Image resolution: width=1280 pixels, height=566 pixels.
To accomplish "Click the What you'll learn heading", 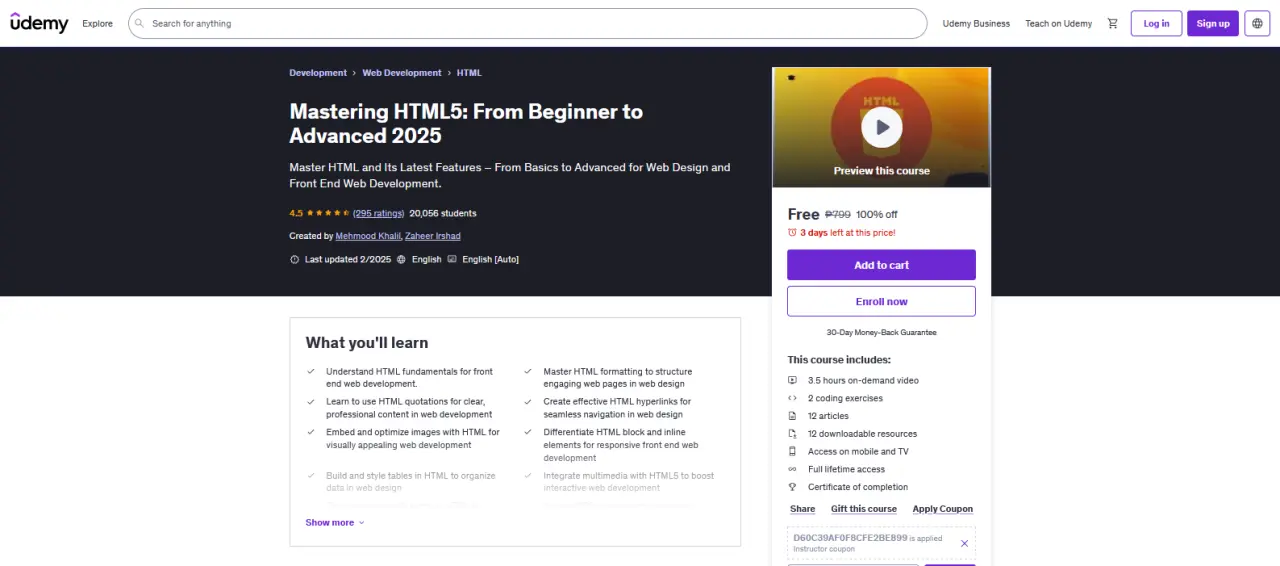I will pyautogui.click(x=367, y=343).
